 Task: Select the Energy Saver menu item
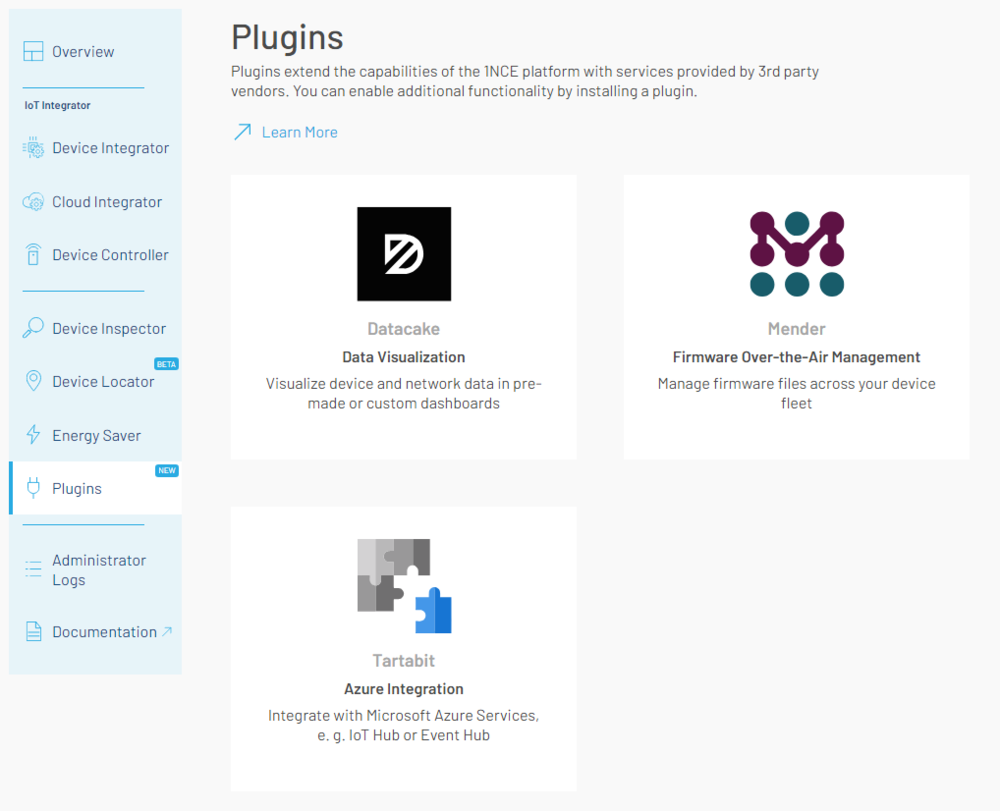tap(96, 436)
